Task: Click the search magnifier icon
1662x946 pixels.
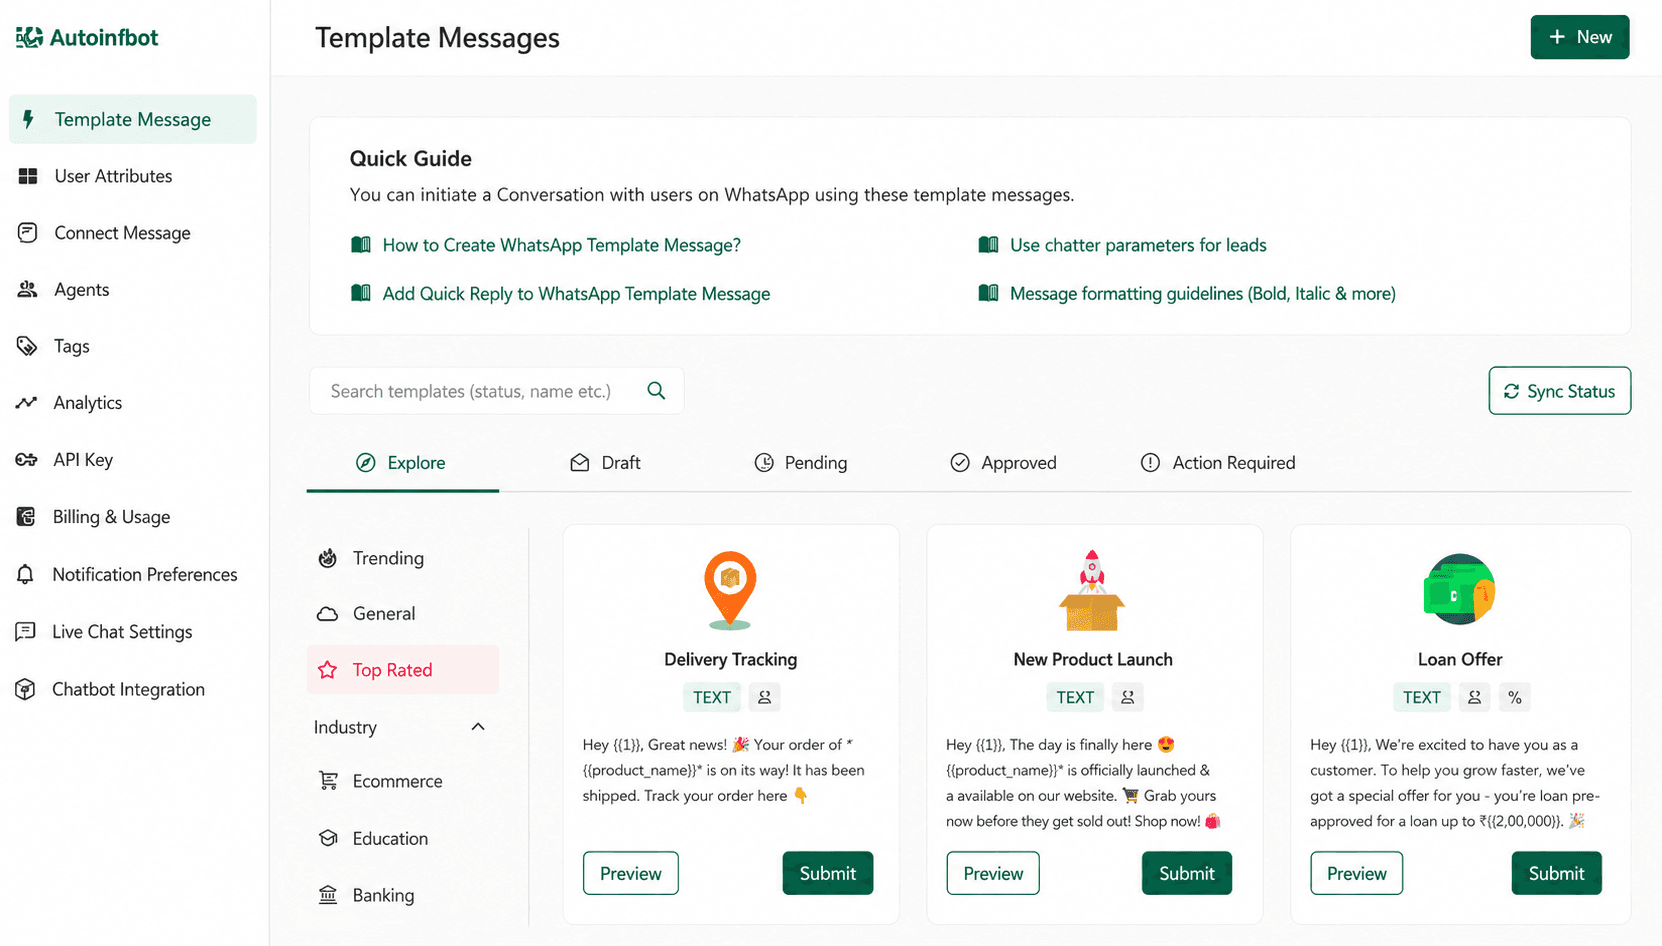Action: [x=656, y=391]
